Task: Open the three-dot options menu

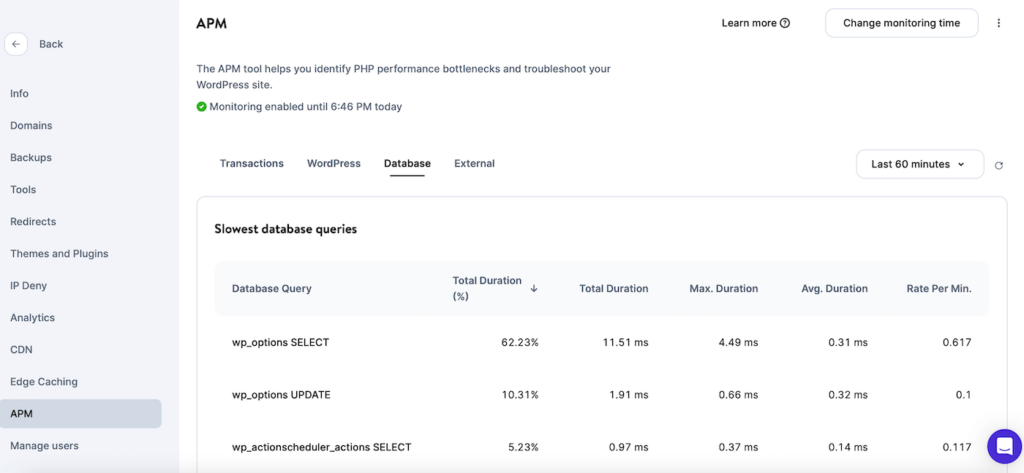Action: (x=998, y=23)
